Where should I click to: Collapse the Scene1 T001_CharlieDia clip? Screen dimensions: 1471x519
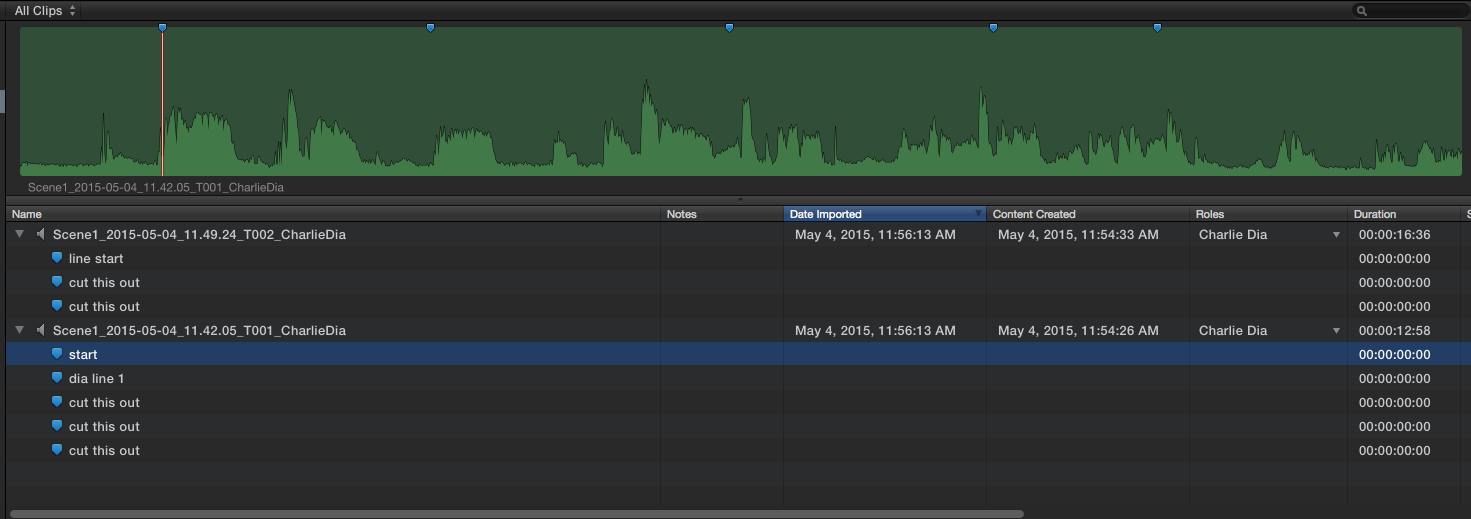tap(20, 331)
